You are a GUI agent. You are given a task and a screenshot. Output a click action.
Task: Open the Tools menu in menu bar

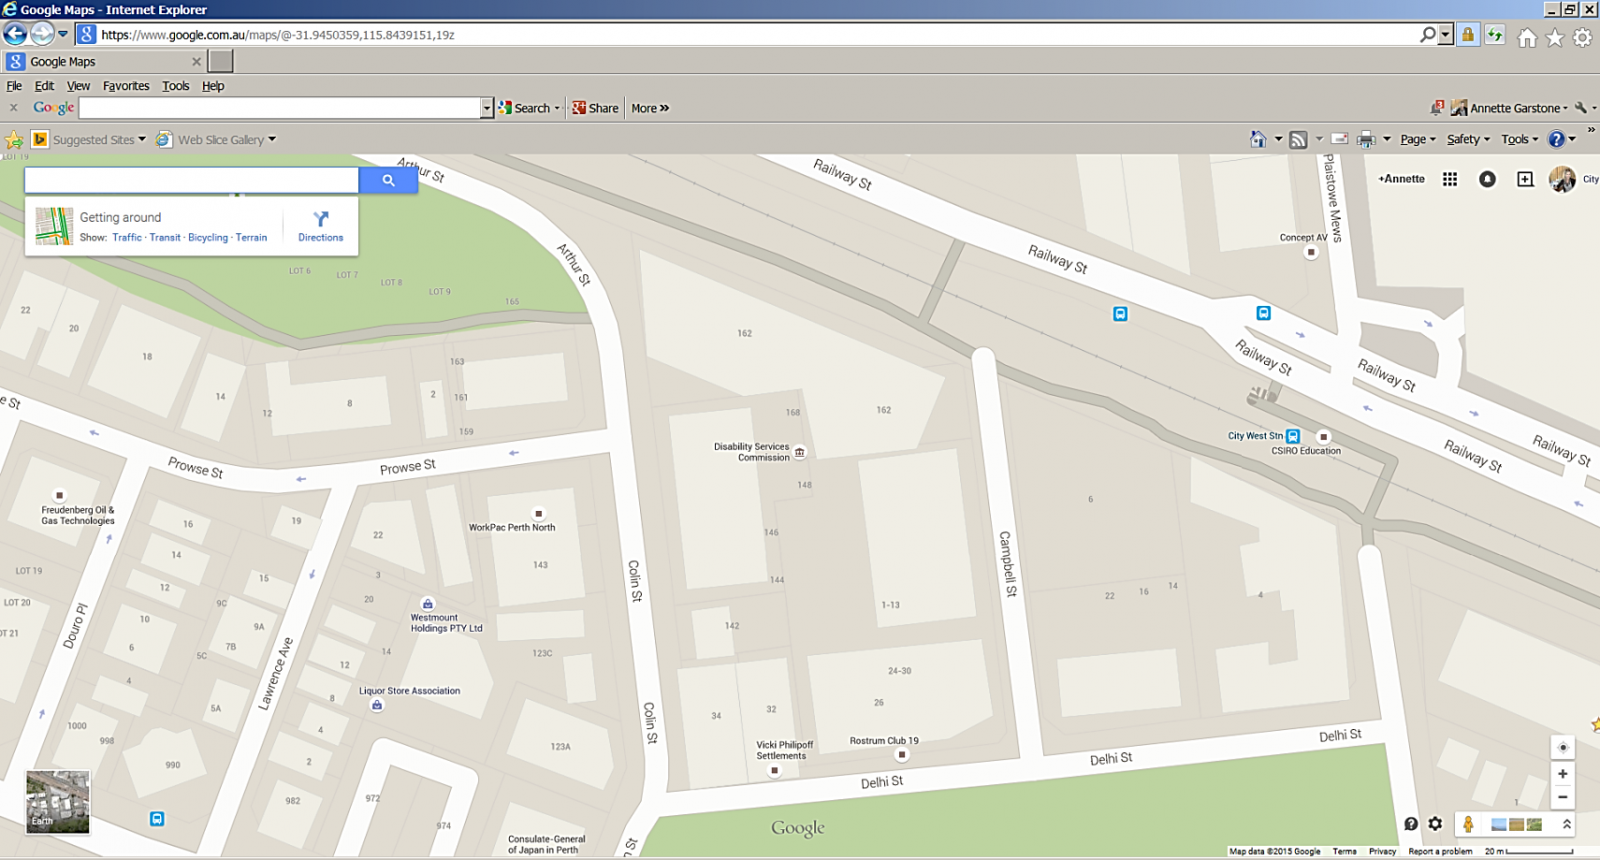[x=175, y=86]
